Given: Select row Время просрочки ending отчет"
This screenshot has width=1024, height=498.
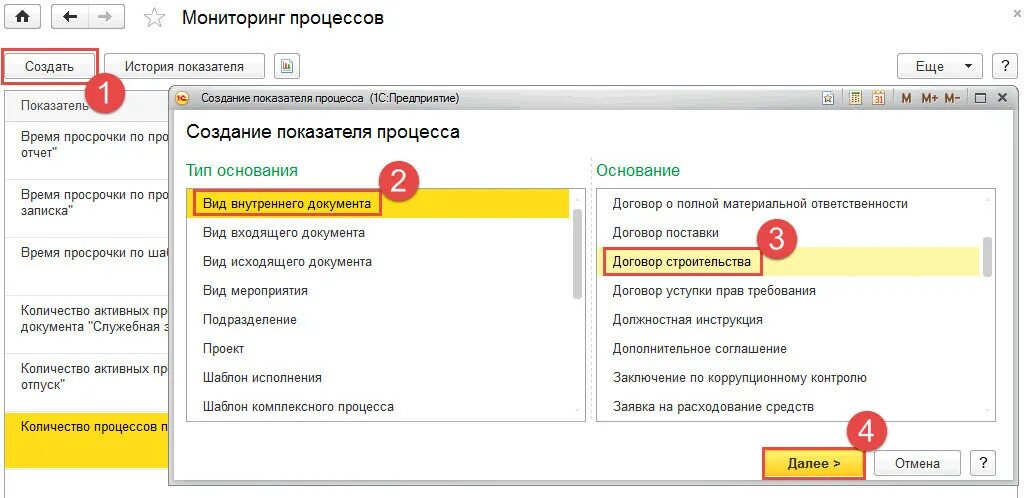Looking at the screenshot, I should (88, 150).
